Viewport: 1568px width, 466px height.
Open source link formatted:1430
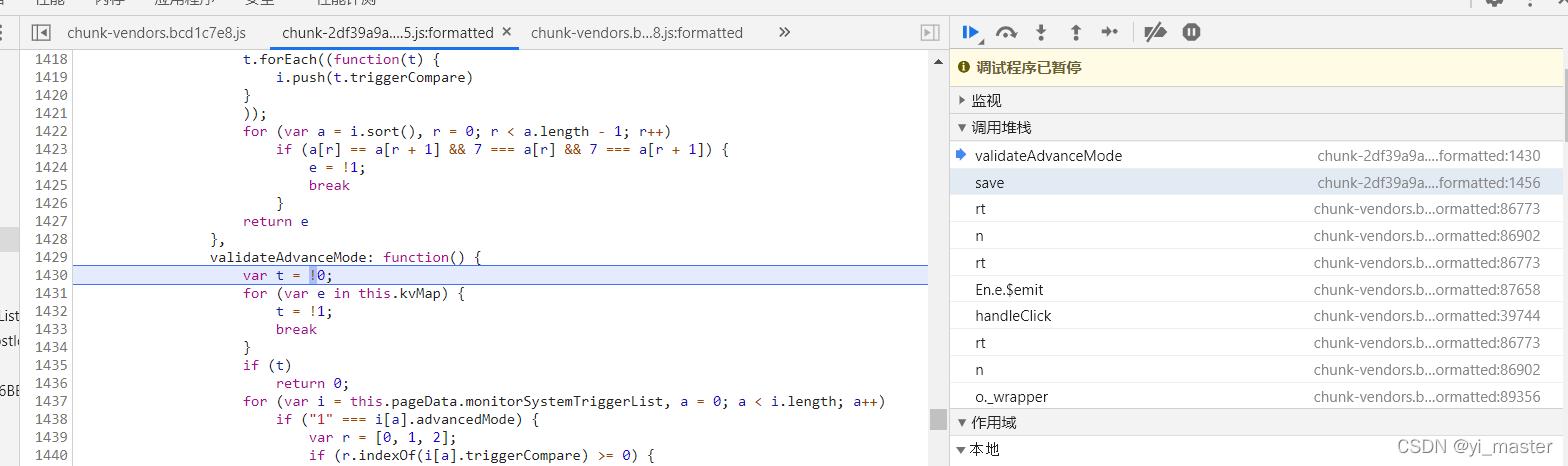(1428, 155)
